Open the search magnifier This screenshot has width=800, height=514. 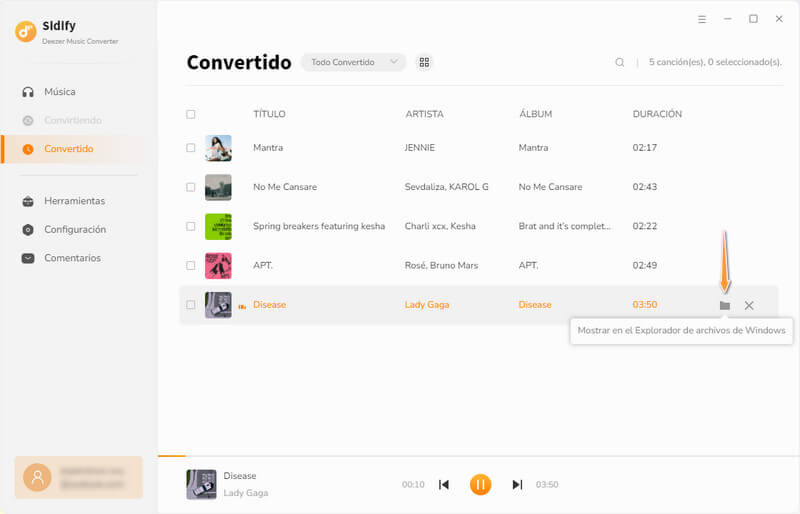click(619, 62)
